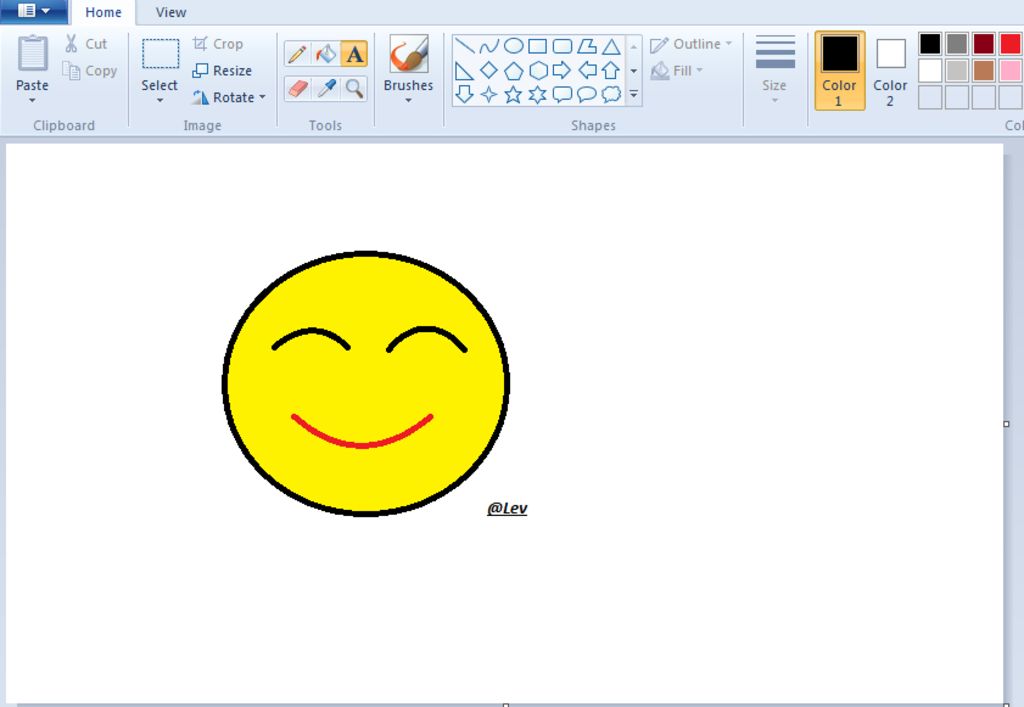This screenshot has width=1024, height=707.
Task: Select the Pencil tool
Action: coord(297,54)
